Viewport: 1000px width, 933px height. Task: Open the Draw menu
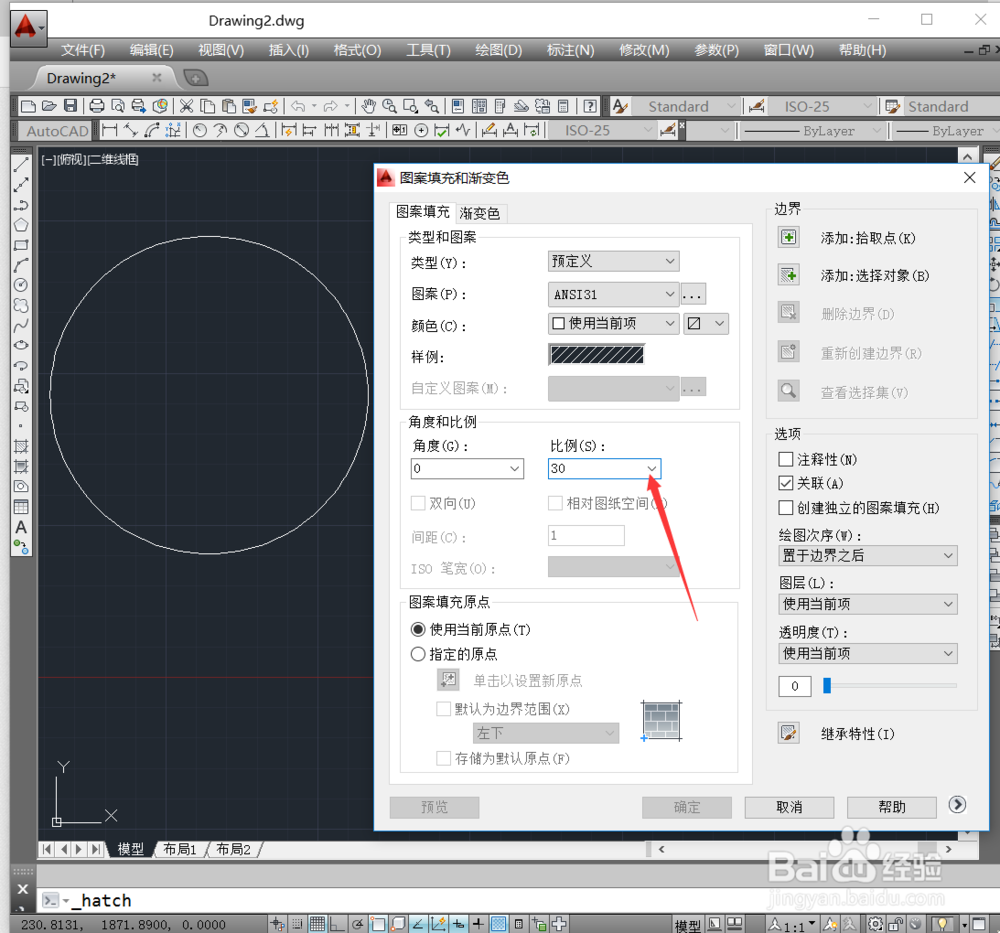point(499,50)
